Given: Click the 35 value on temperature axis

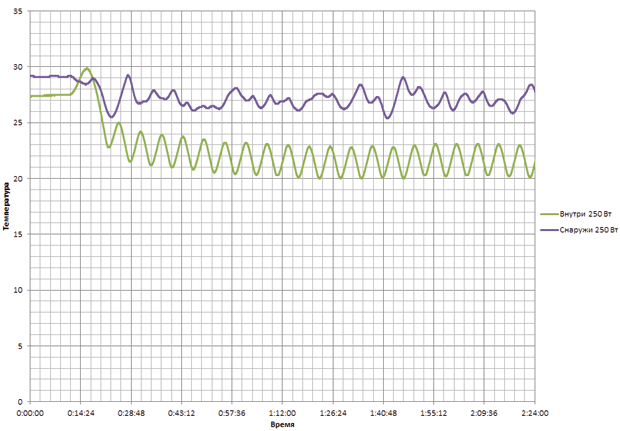Looking at the screenshot, I should pos(19,11).
